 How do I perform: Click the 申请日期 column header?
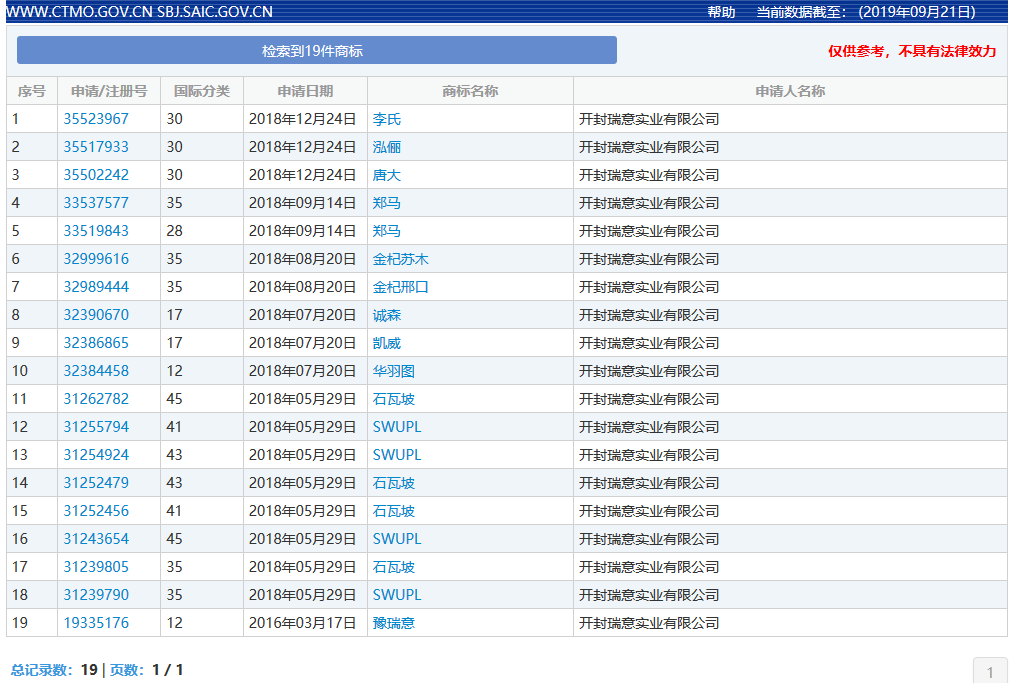305,91
